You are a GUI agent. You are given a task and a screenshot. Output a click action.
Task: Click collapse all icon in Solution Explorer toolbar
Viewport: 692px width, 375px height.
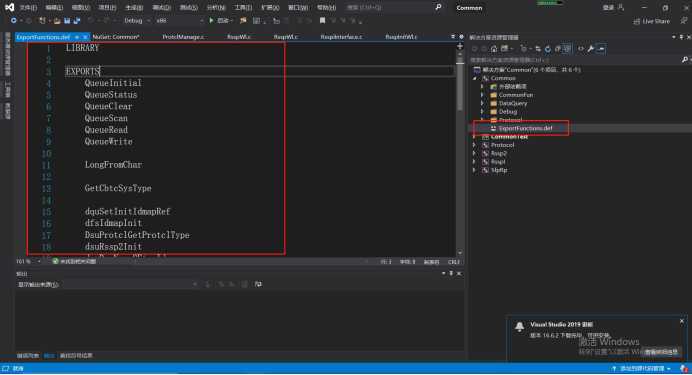click(557, 49)
